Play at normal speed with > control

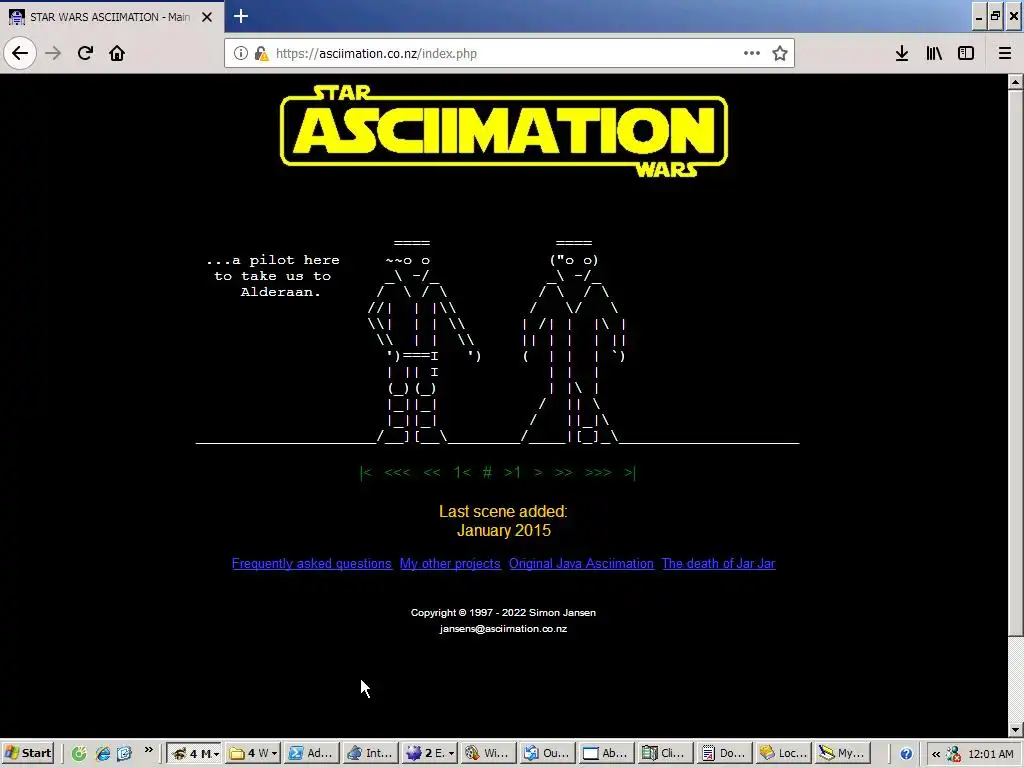pyautogui.click(x=538, y=472)
